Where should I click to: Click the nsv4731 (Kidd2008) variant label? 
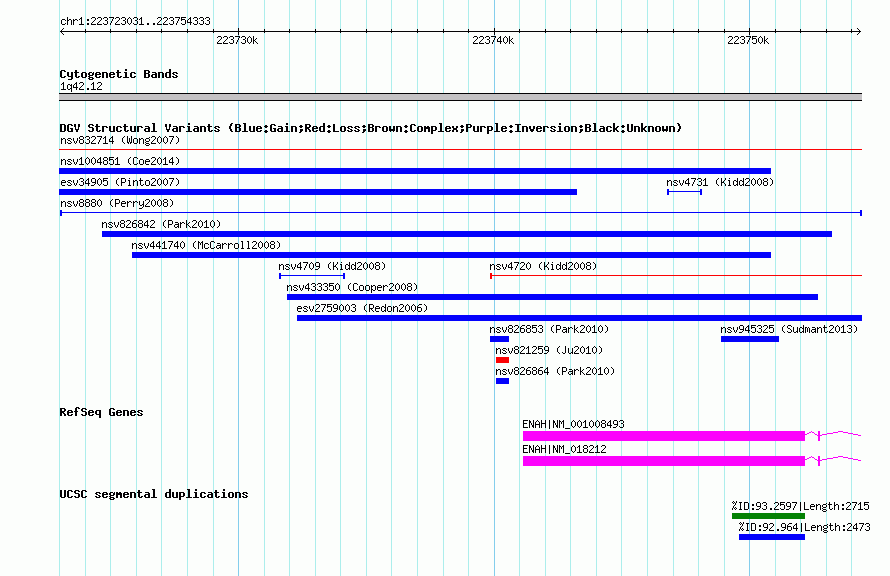[720, 182]
